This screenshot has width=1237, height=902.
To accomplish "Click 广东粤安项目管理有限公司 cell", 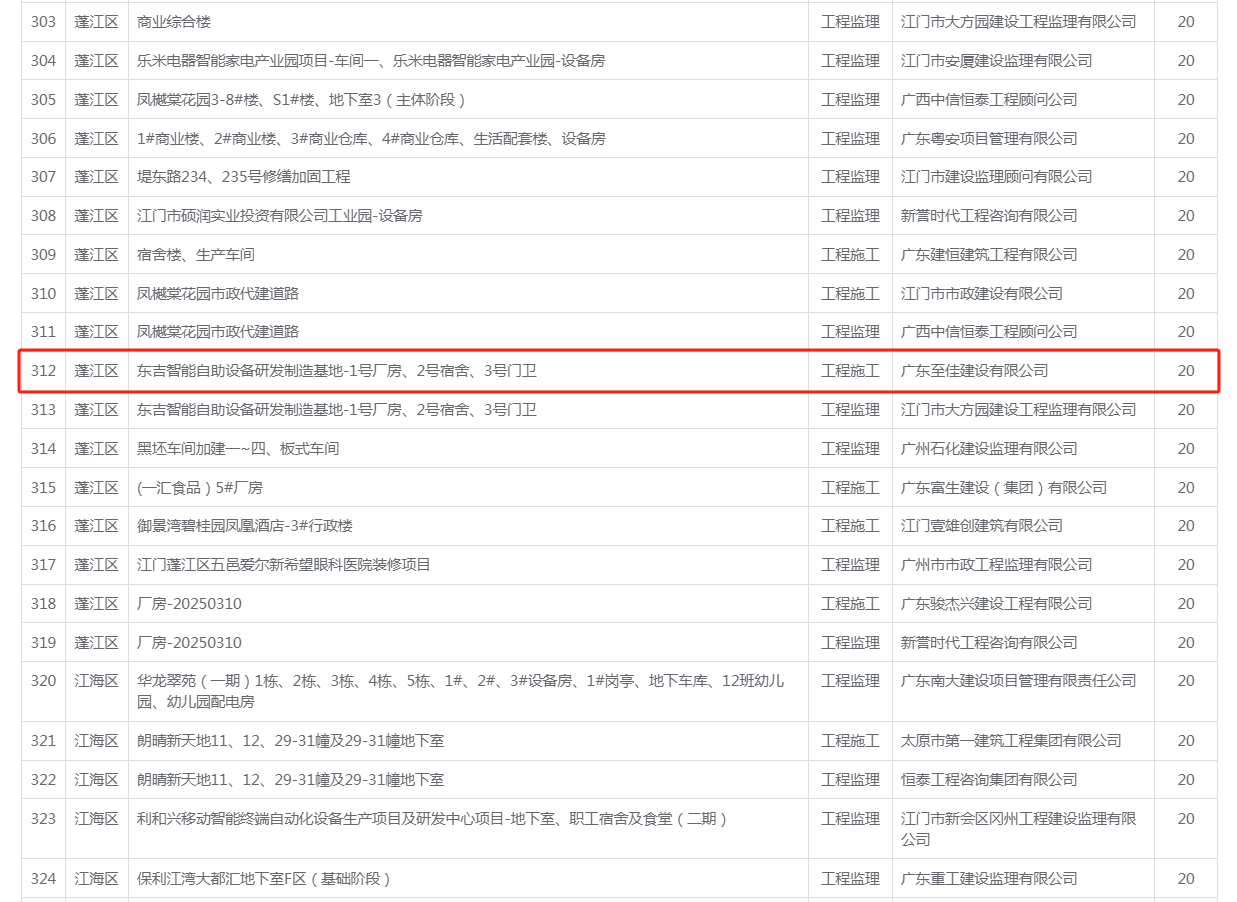I will (x=989, y=139).
